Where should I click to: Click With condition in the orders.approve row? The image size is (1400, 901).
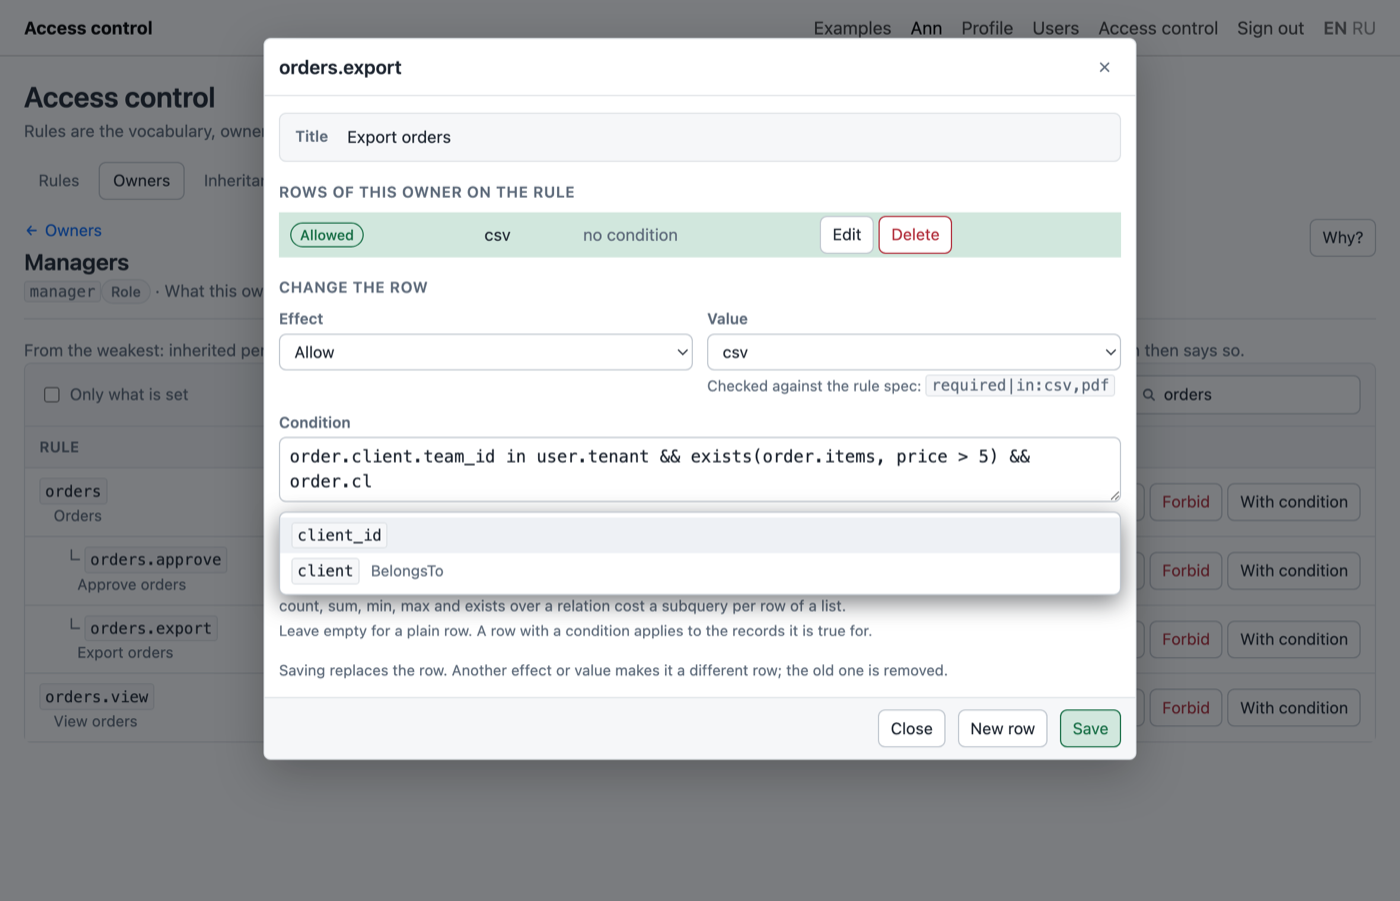pyautogui.click(x=1294, y=571)
